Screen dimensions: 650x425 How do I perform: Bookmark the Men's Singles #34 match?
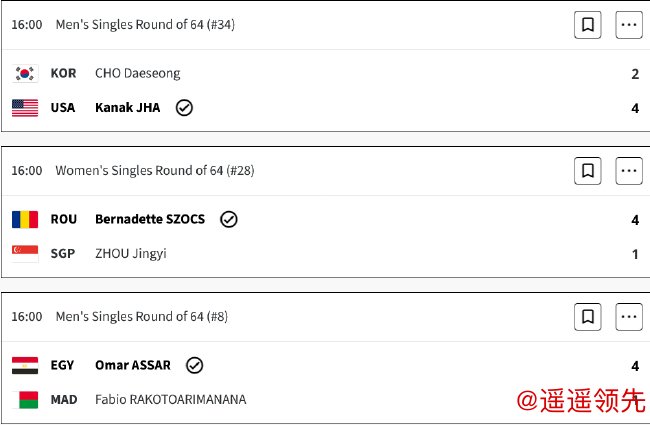click(588, 25)
